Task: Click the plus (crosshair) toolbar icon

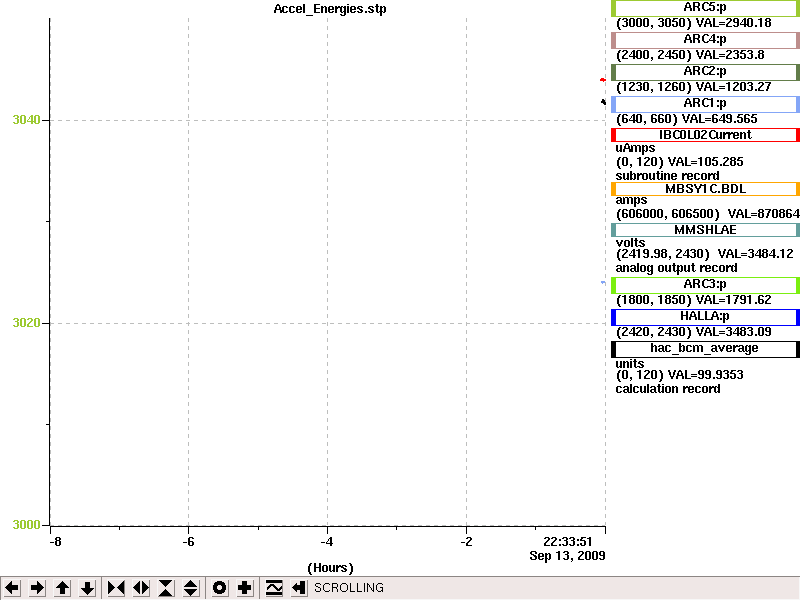Action: [244, 588]
